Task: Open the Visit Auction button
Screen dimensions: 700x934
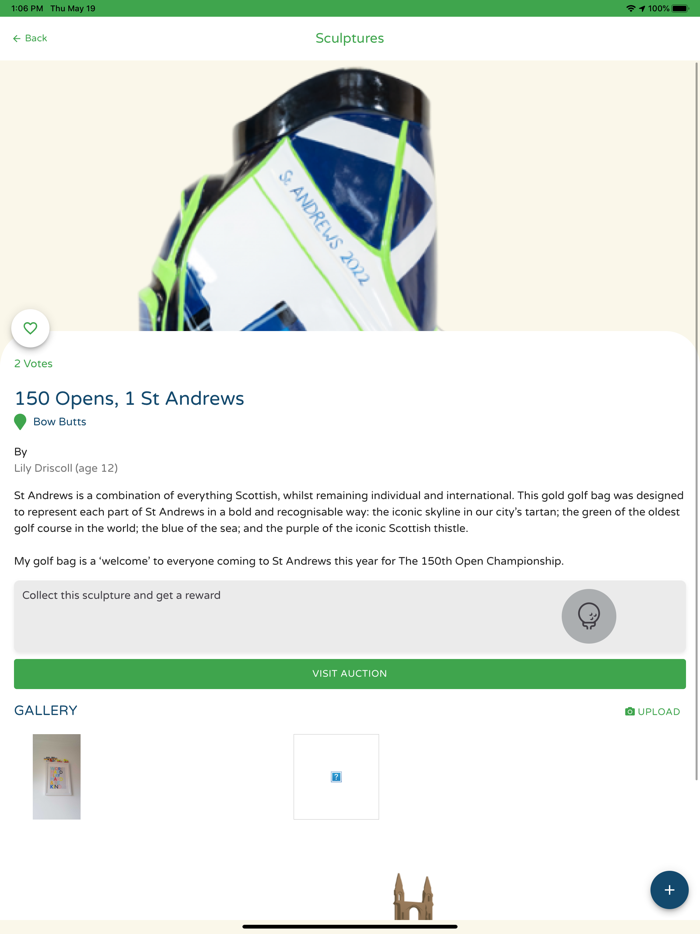Action: [x=350, y=674]
